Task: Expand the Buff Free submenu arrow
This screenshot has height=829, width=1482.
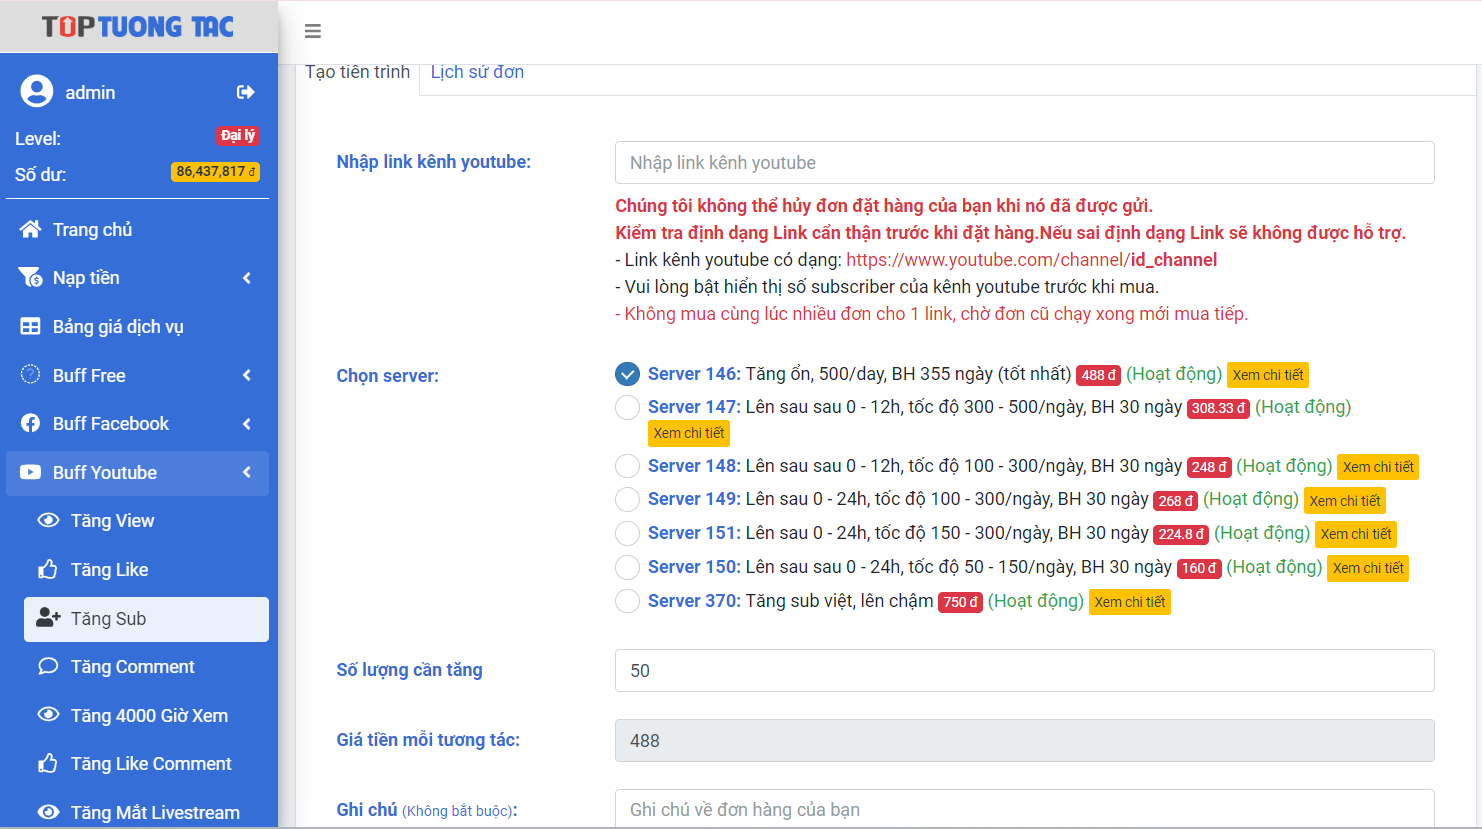Action: point(246,375)
